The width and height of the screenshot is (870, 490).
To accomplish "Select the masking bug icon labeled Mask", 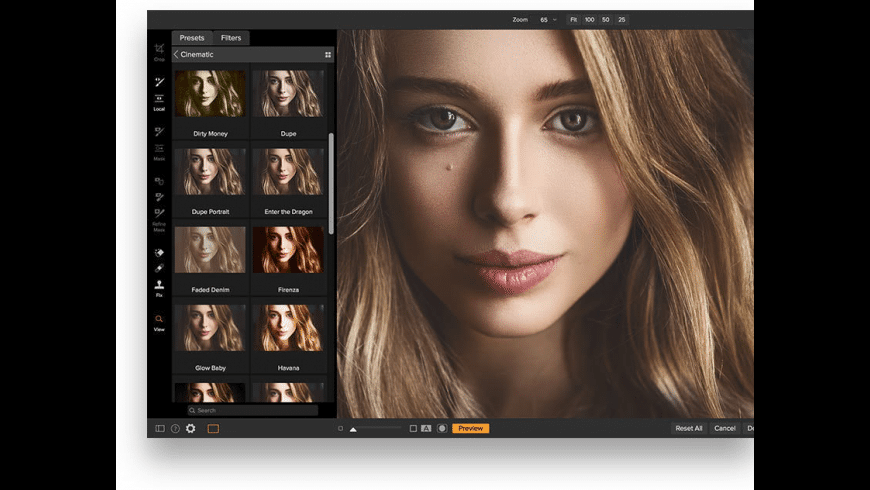I will pos(159,148).
